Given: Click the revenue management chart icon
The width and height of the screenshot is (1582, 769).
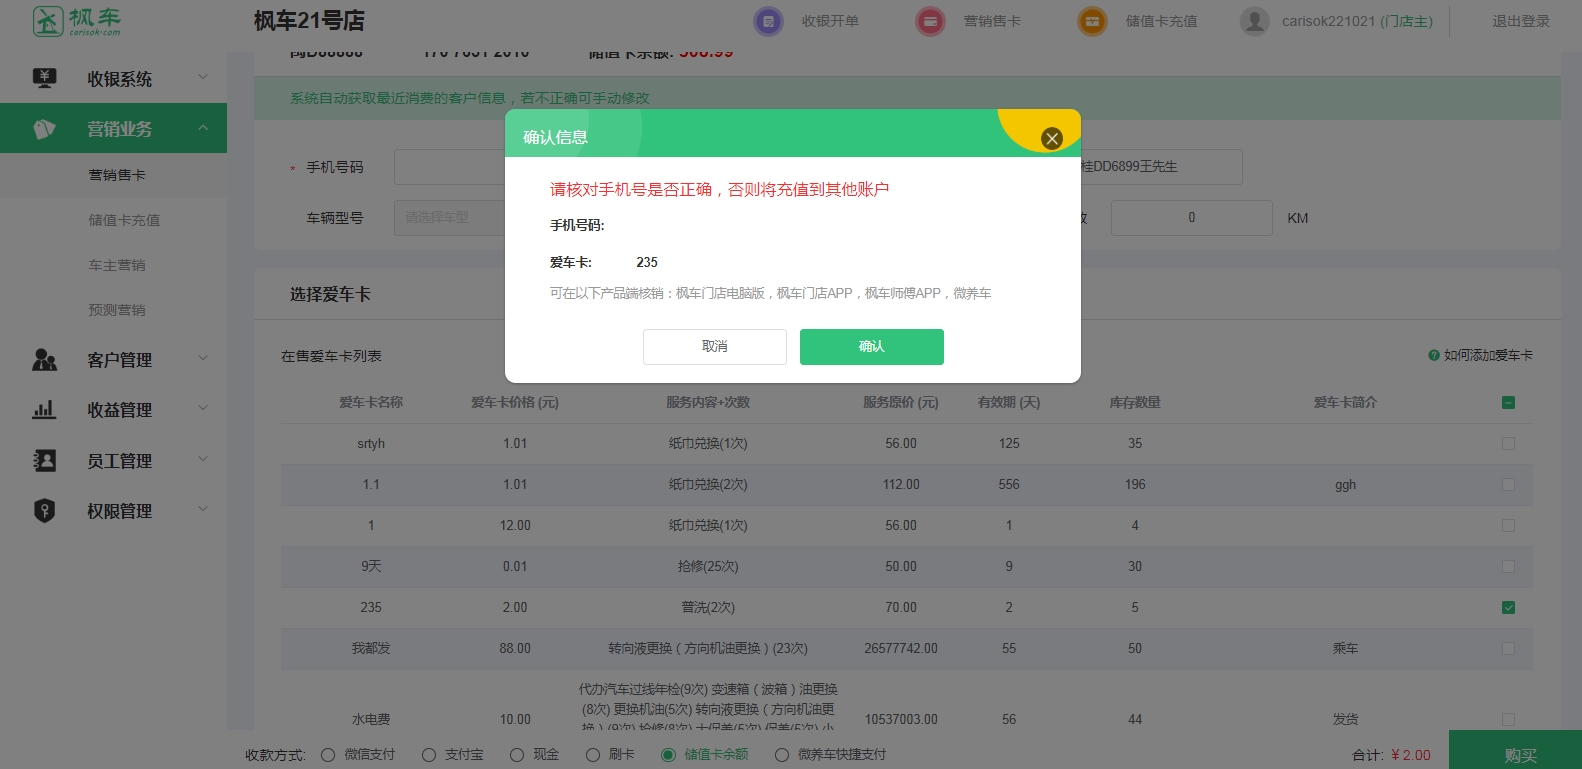Looking at the screenshot, I should [x=44, y=410].
